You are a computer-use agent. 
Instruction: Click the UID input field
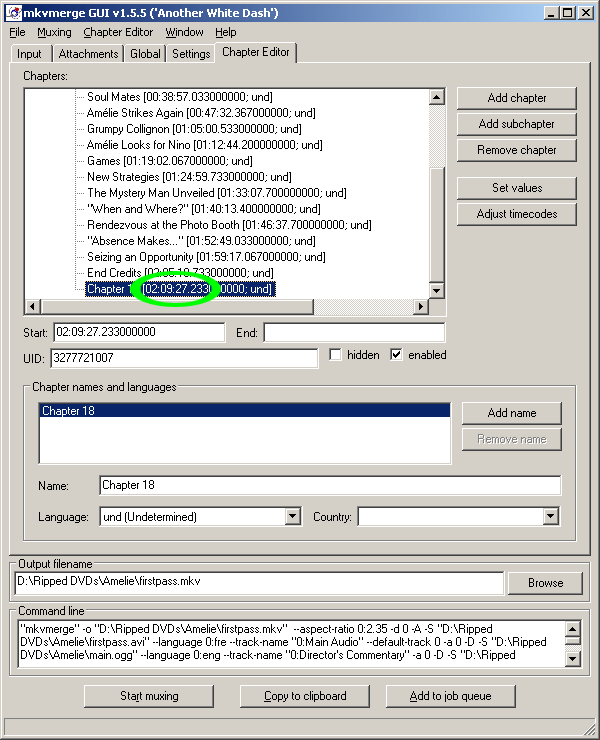click(184, 358)
